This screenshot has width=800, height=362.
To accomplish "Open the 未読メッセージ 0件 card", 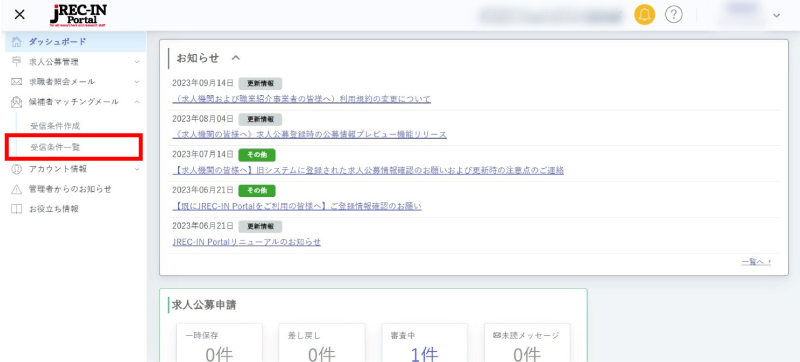I will click(527, 343).
